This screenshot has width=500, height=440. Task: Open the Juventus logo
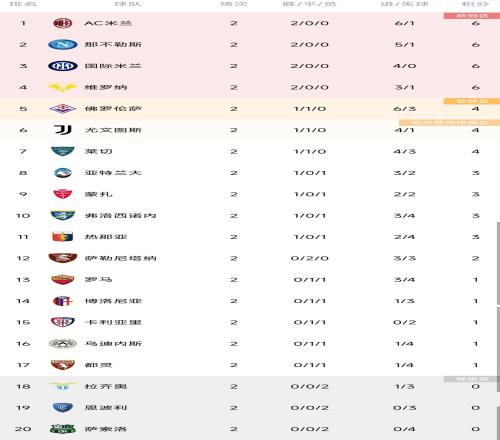tap(63, 130)
